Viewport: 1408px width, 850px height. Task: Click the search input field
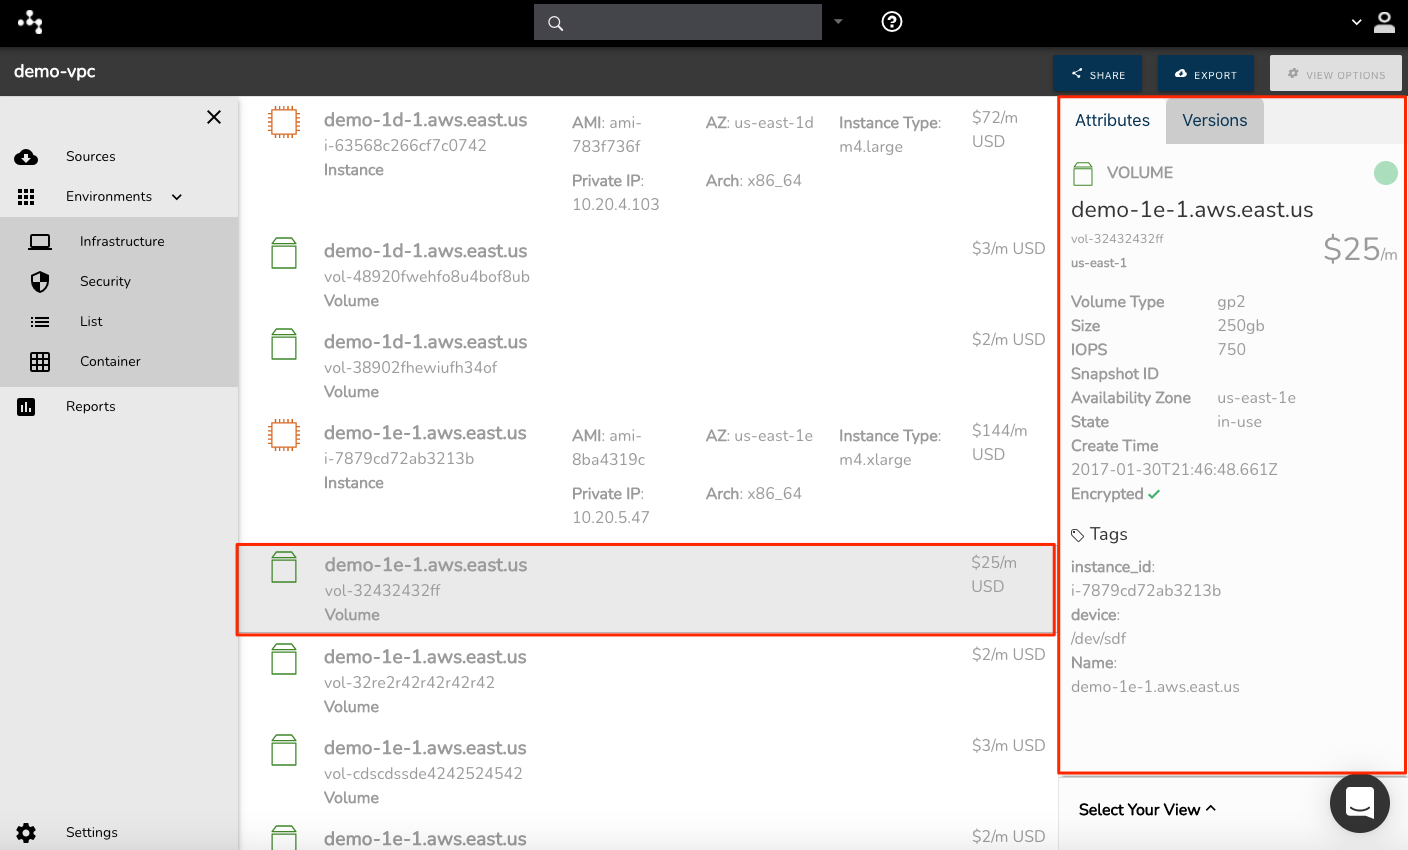tap(678, 22)
